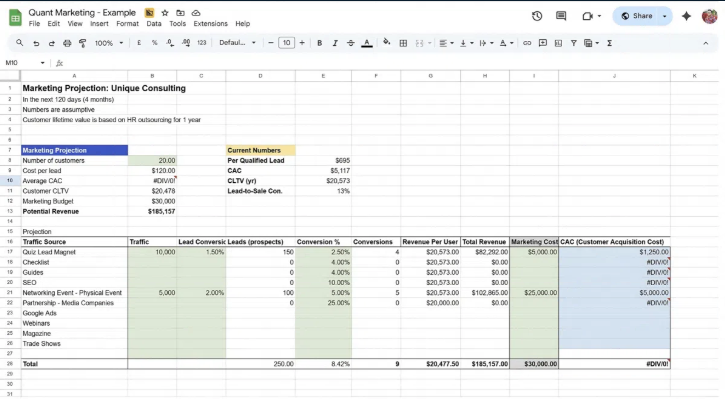725x410 pixels.
Task: Open the View menu
Action: coord(75,24)
